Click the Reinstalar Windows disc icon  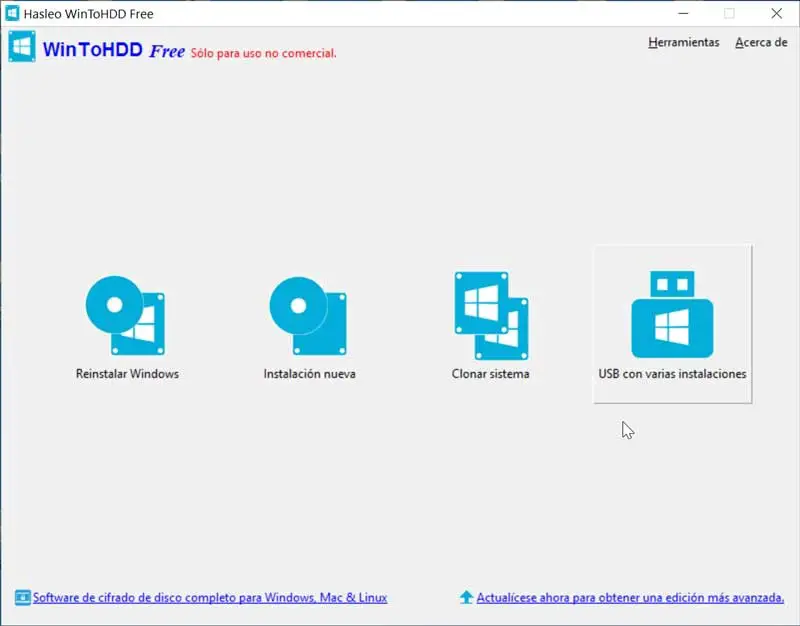[x=126, y=315]
